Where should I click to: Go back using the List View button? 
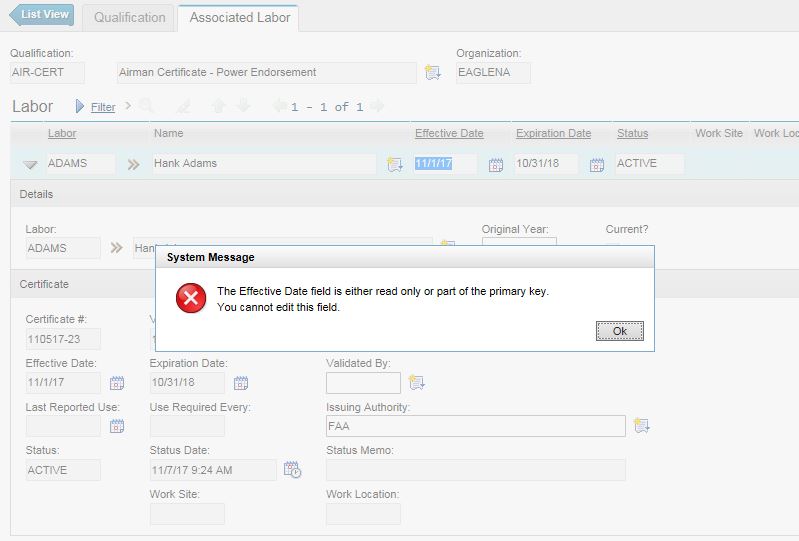point(42,15)
